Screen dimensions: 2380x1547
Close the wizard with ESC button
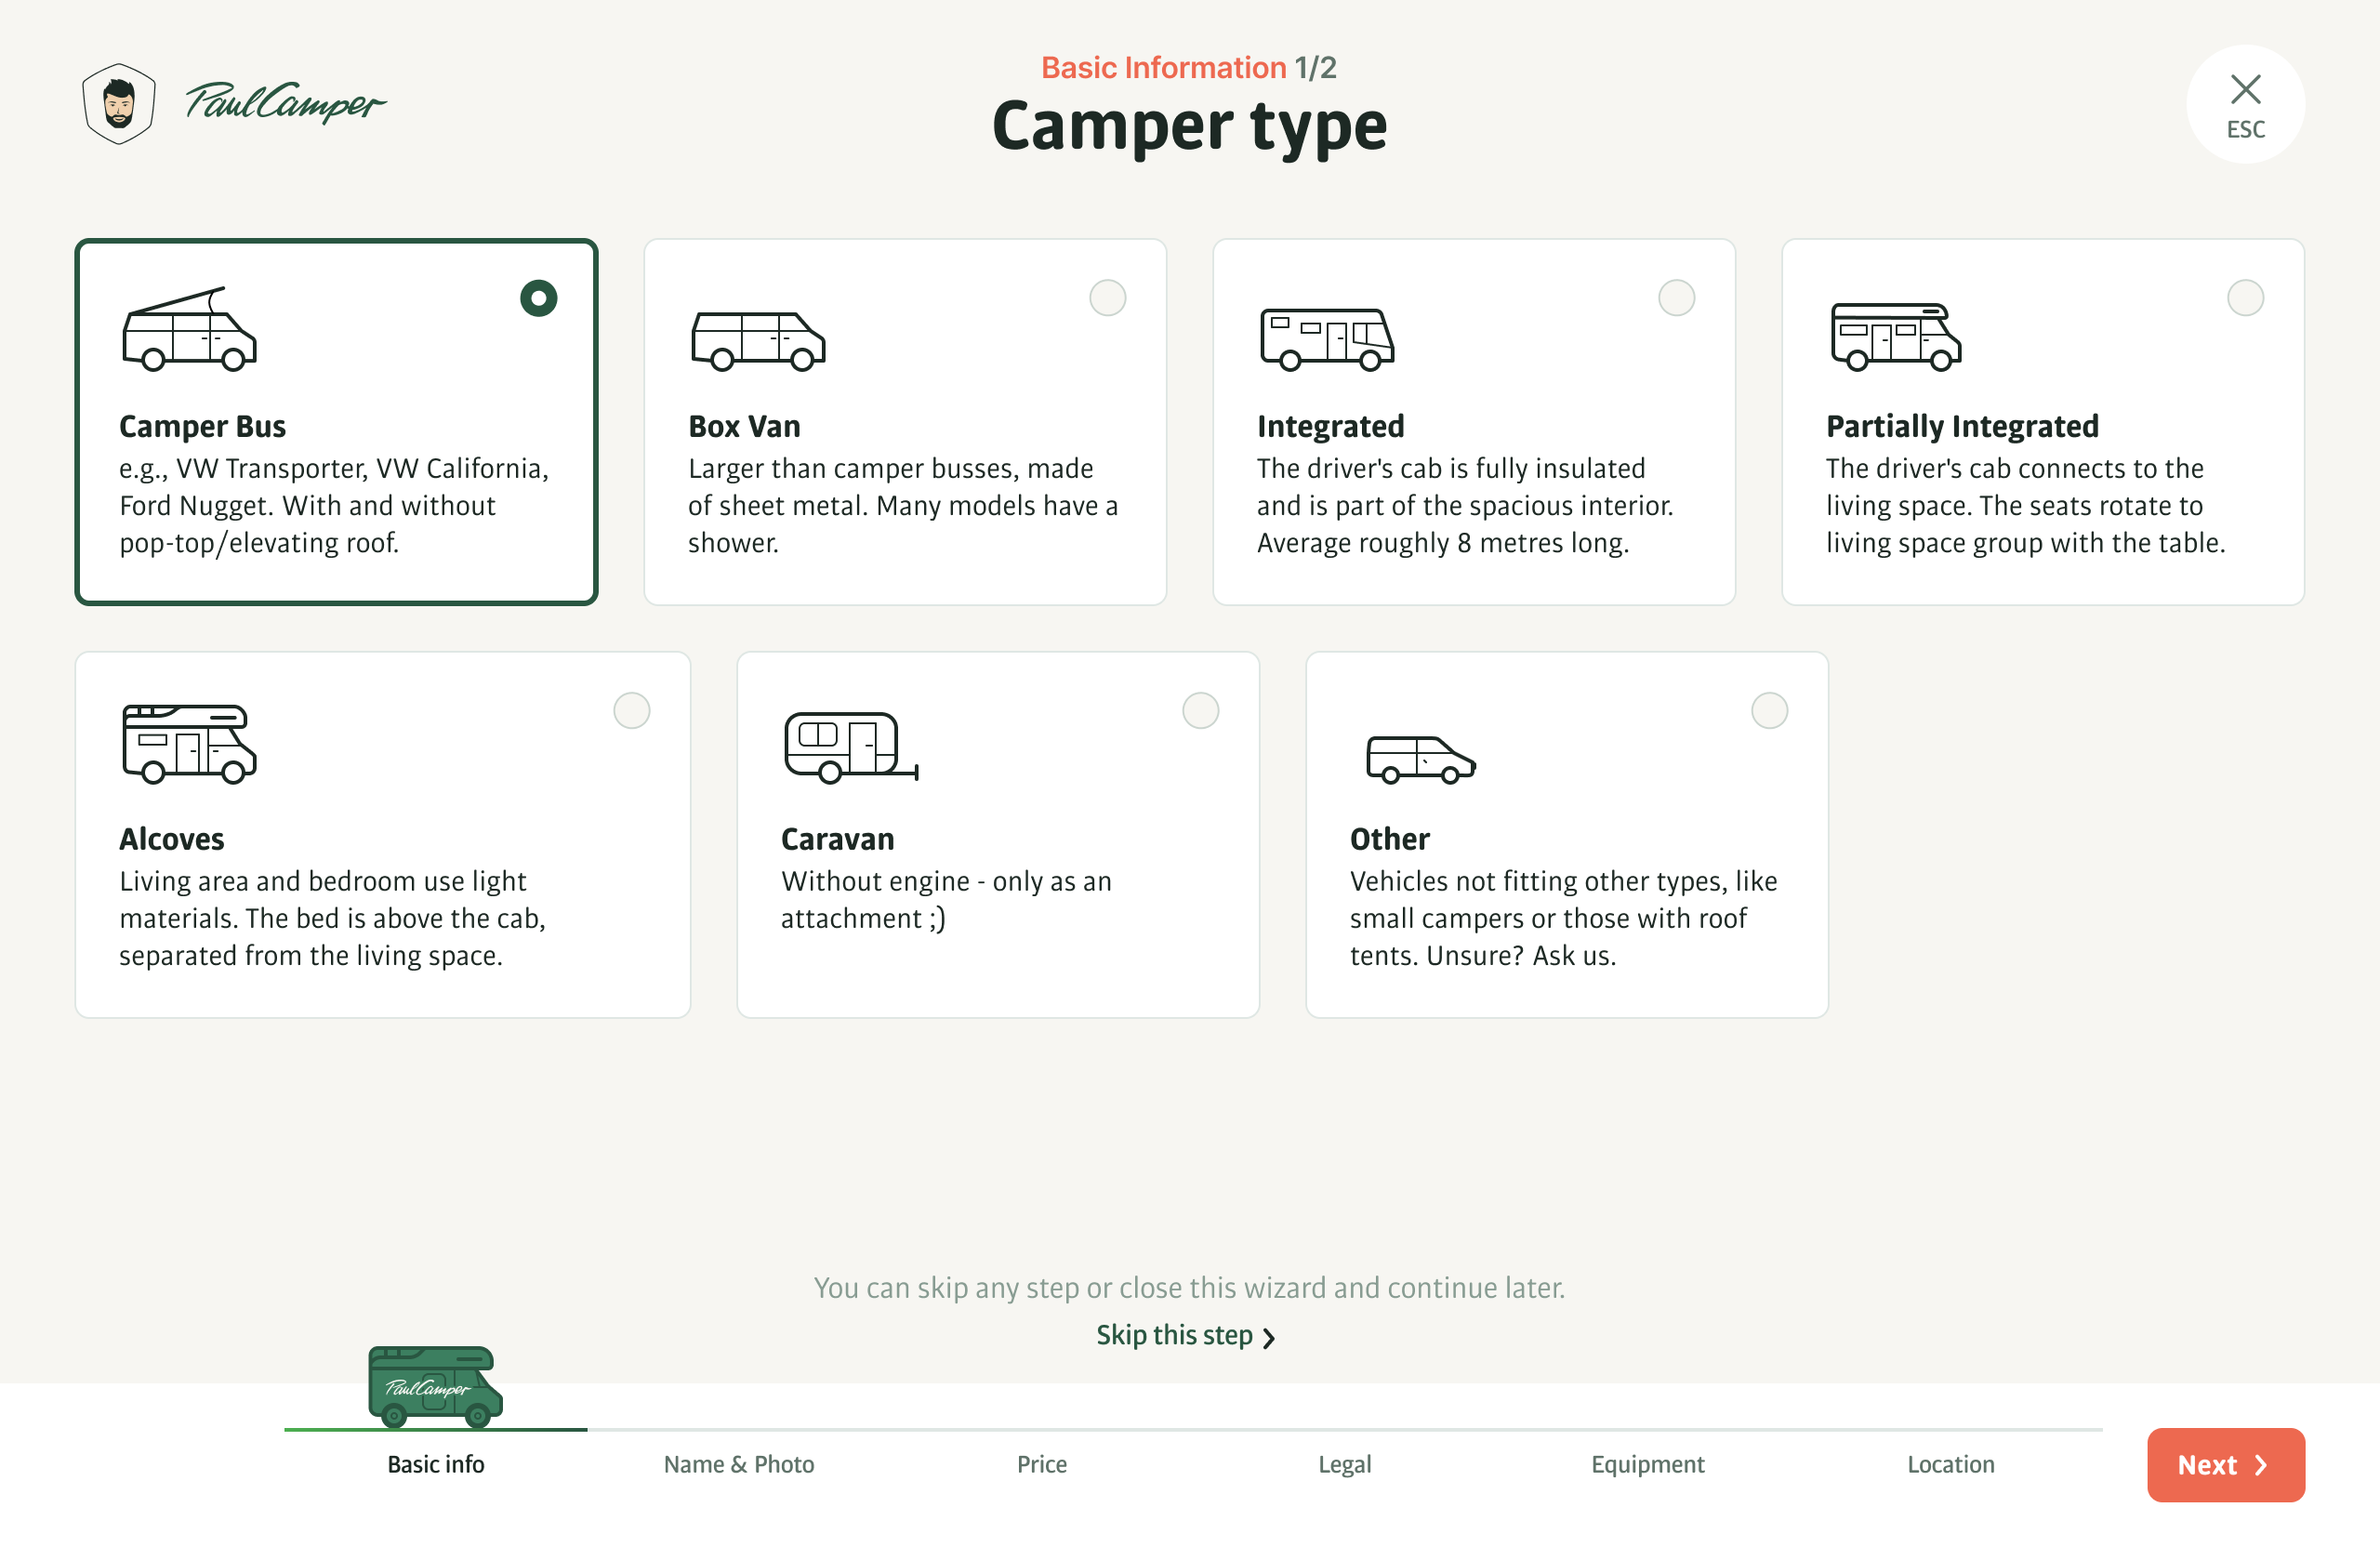coord(2245,104)
